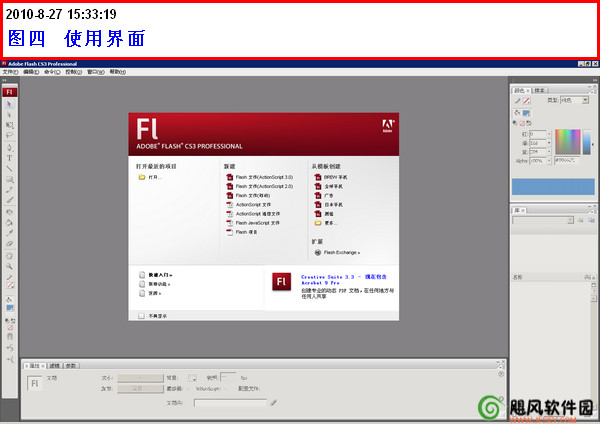Image resolution: width=600 pixels, height=424 pixels.
Task: Check the don't show again box
Action: (x=141, y=316)
